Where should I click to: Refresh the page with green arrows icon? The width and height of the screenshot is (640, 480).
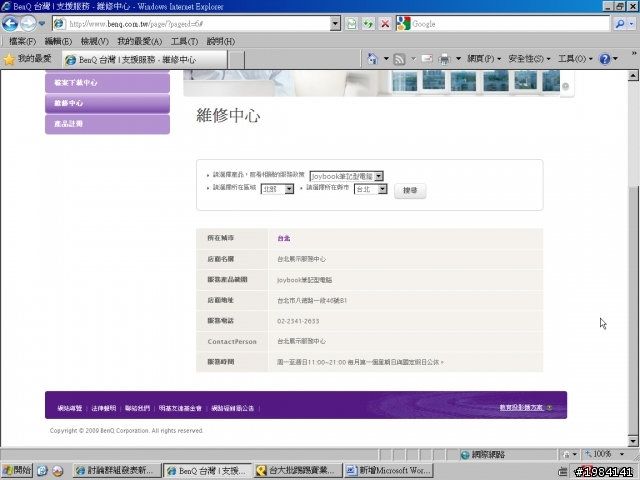coord(368,24)
